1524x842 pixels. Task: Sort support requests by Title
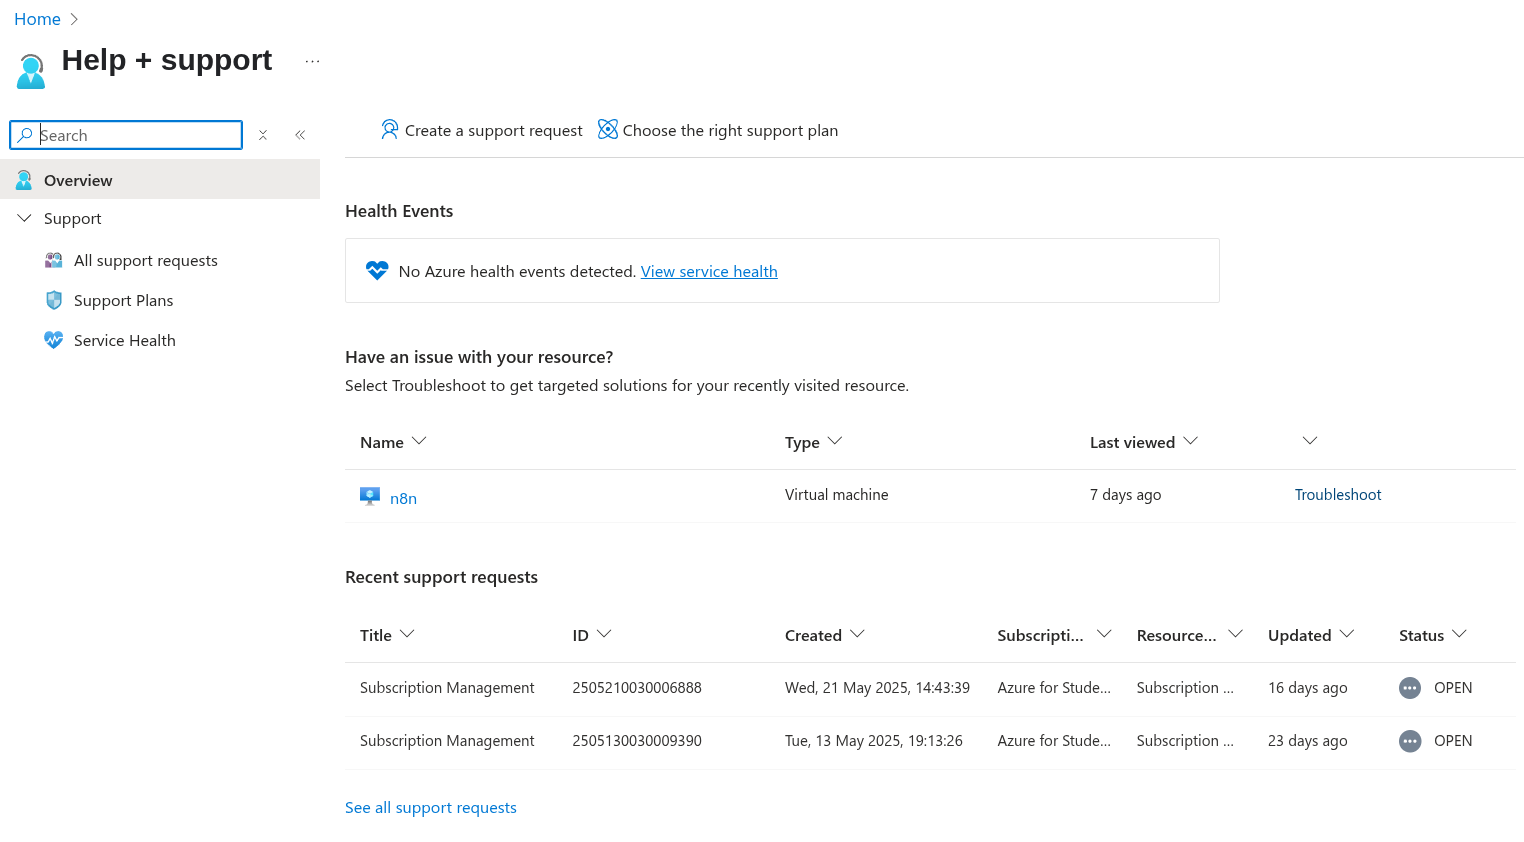tap(387, 635)
